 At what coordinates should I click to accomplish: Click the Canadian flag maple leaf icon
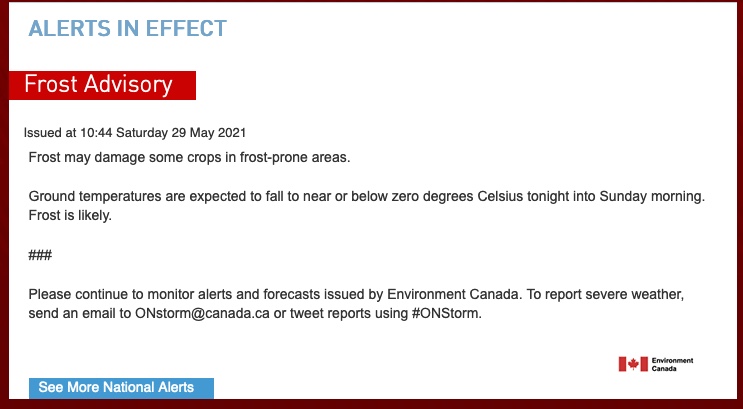point(633,364)
